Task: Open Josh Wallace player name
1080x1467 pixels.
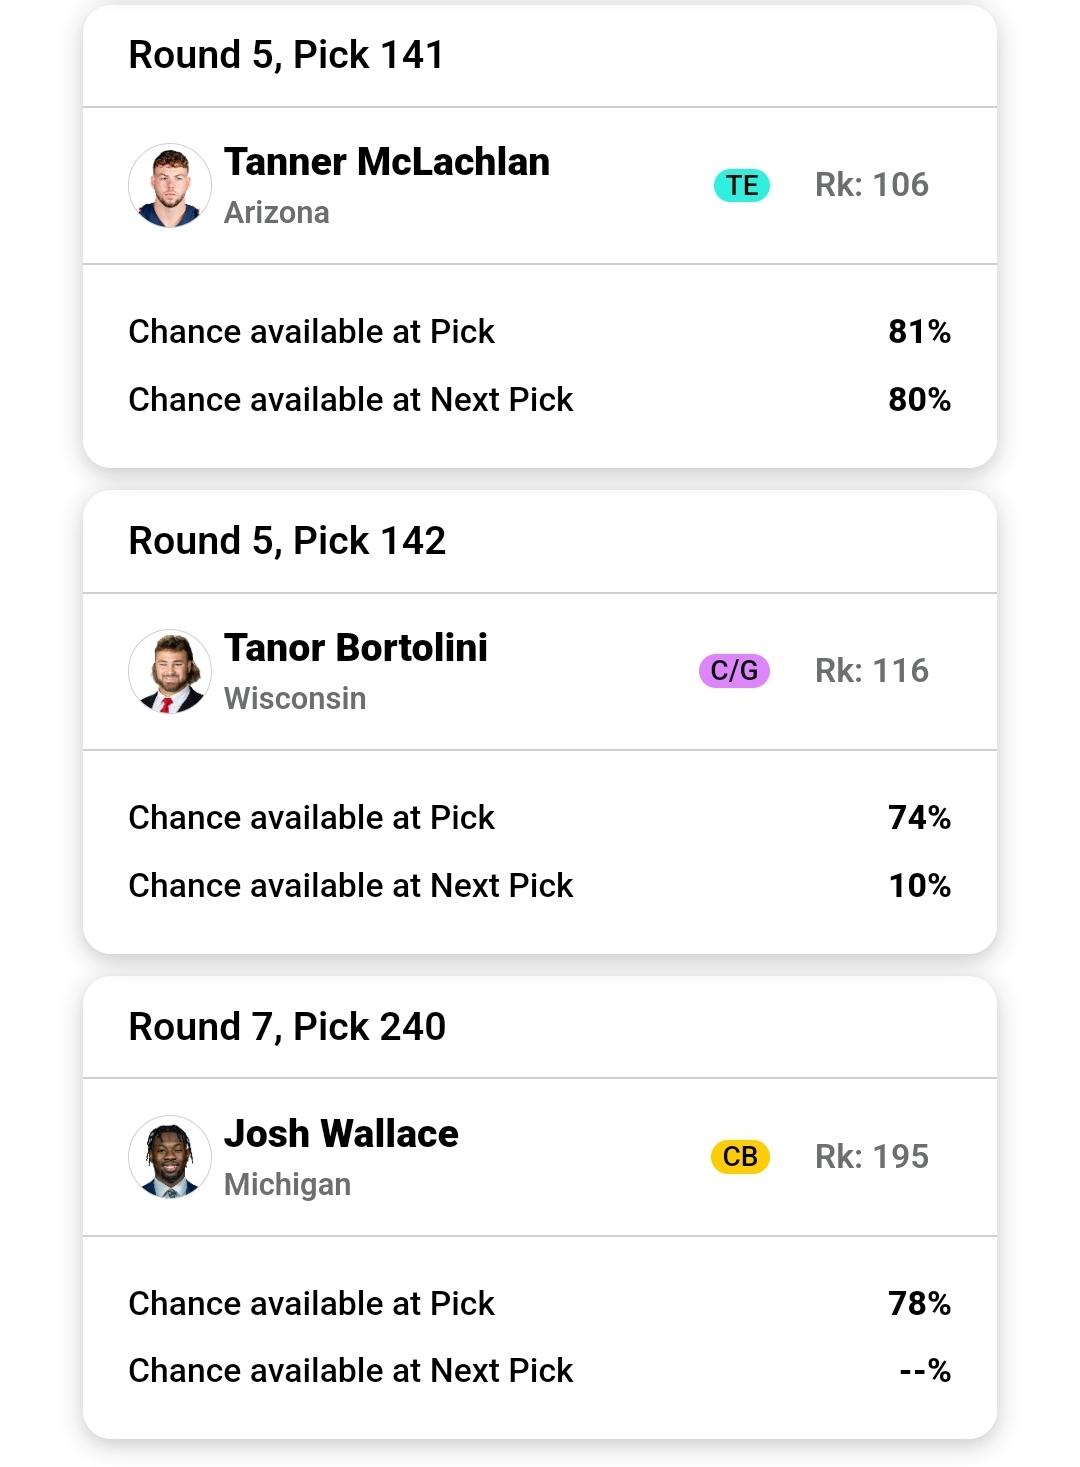Action: pos(341,1134)
